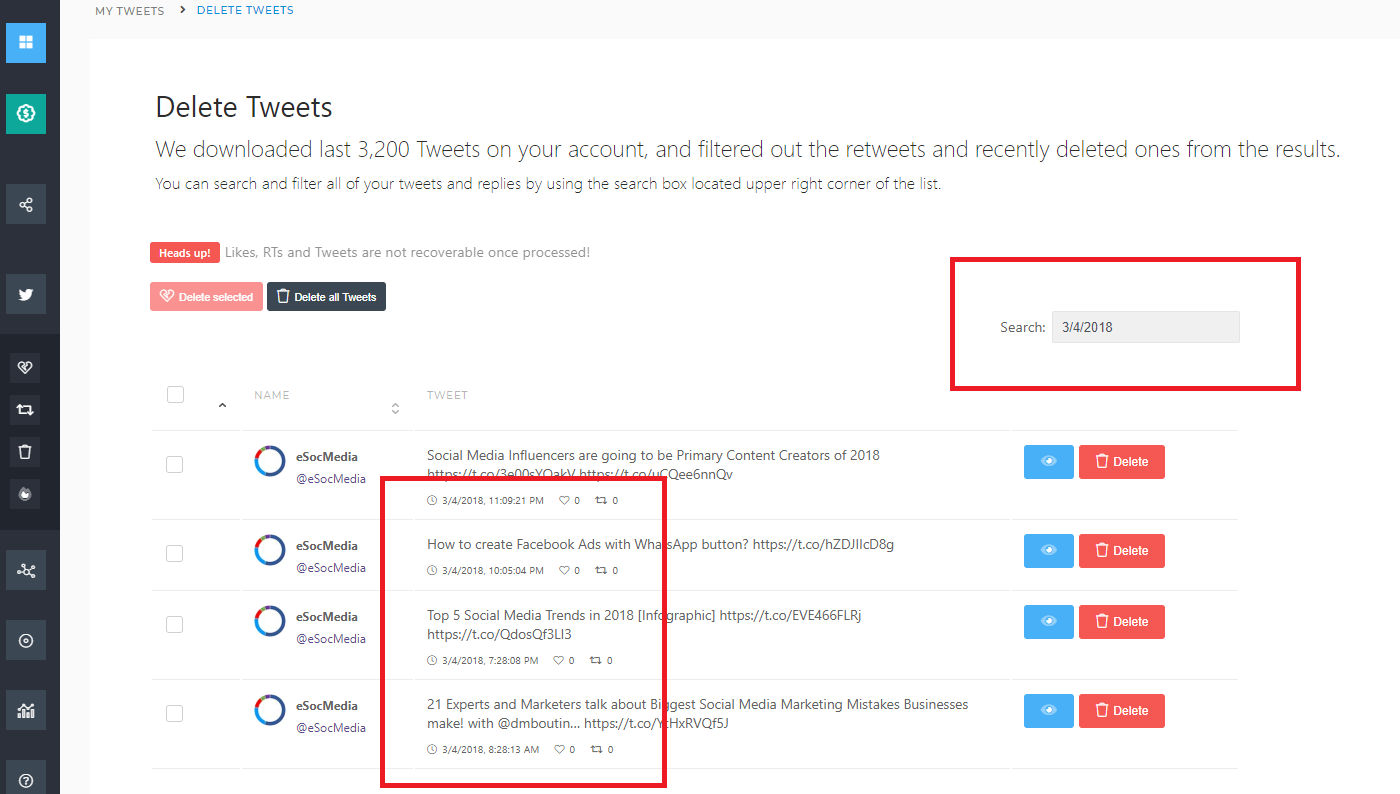1400x794 pixels.
Task: Click the circular sidebar icon below the trash bin
Action: [26, 492]
